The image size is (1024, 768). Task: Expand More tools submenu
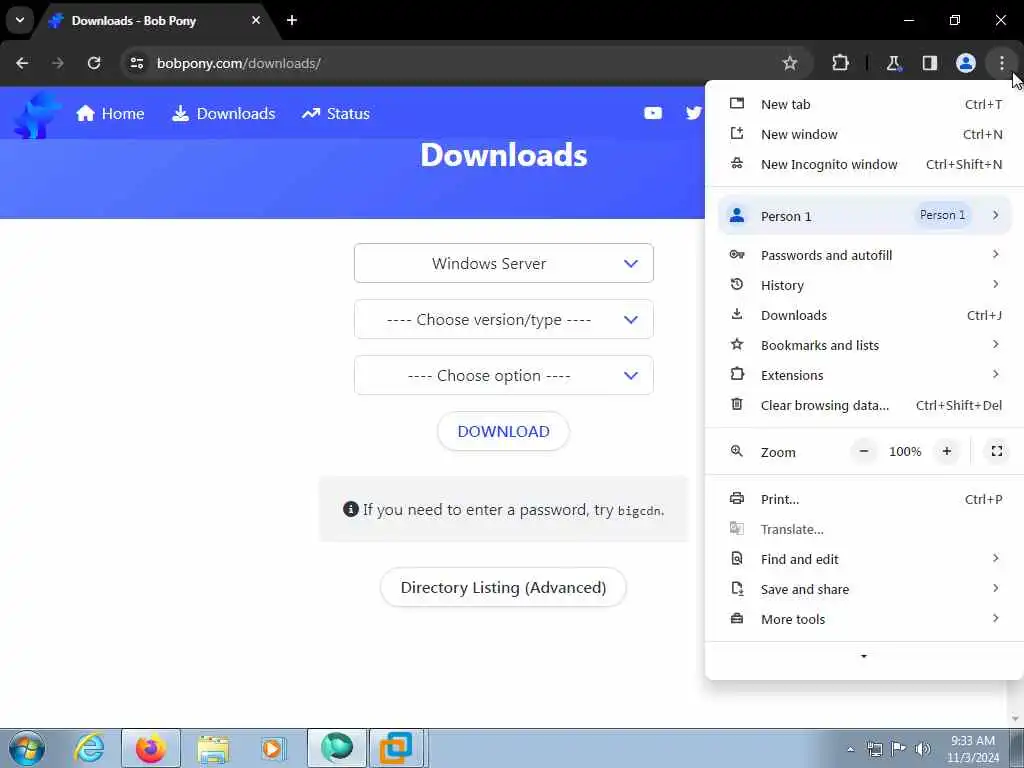[x=864, y=620]
